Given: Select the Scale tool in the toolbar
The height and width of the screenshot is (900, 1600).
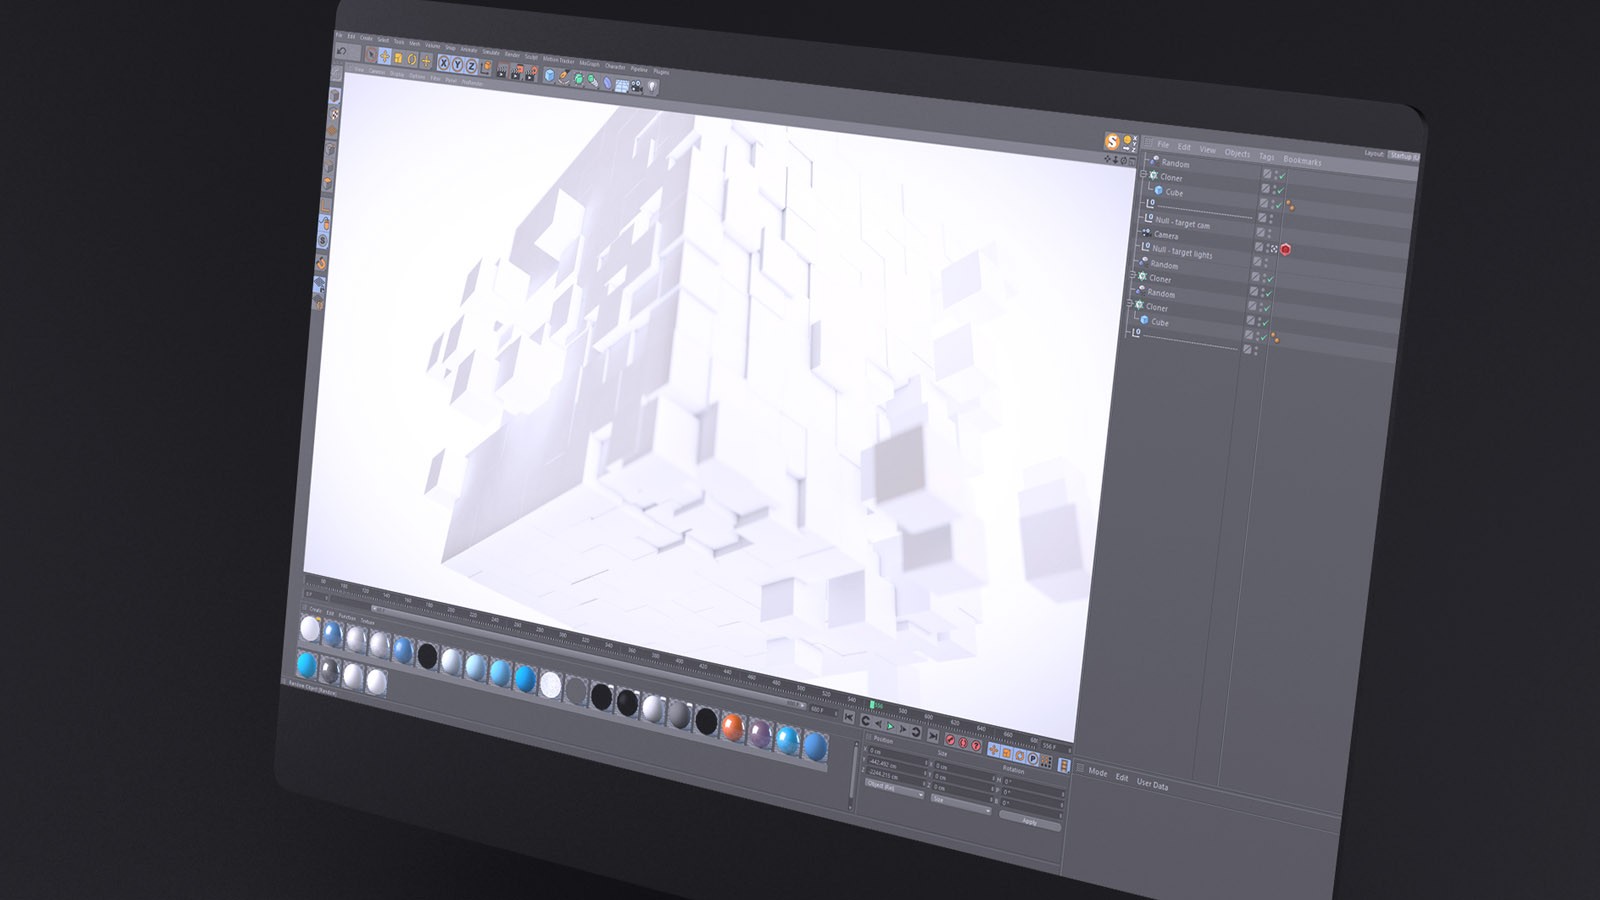Looking at the screenshot, I should (x=399, y=58).
